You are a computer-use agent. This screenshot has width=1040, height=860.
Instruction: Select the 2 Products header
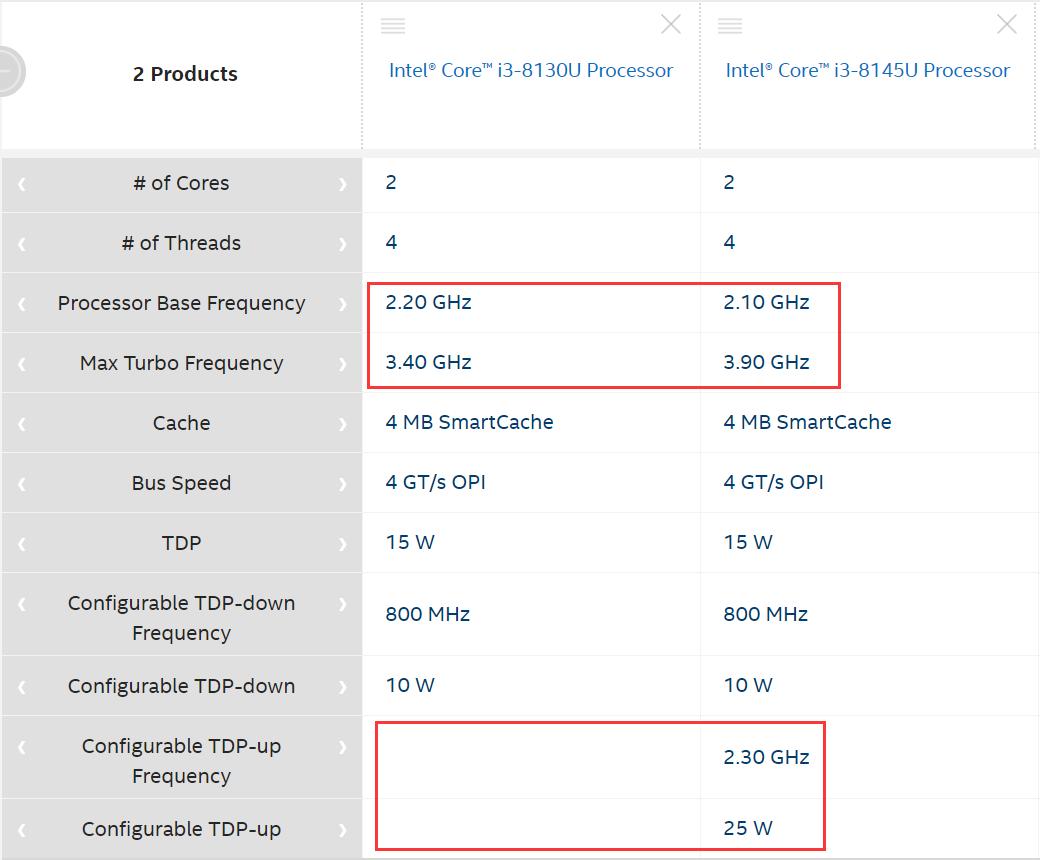coord(185,73)
